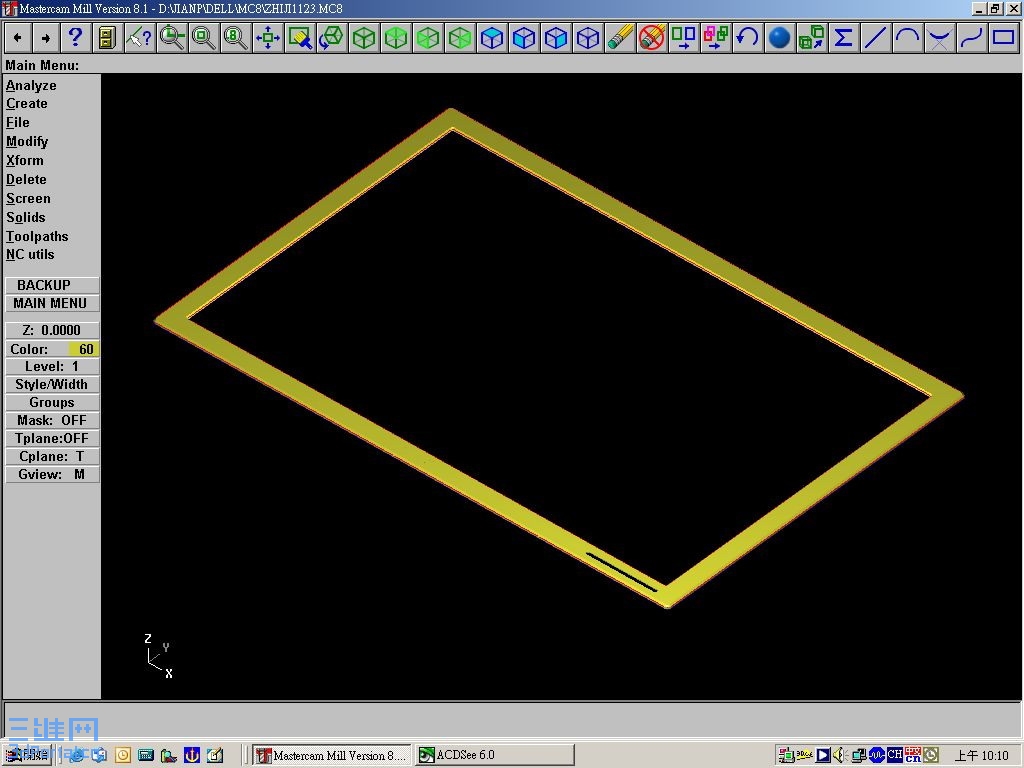
Task: Open the Style/Width settings
Action: pyautogui.click(x=52, y=385)
